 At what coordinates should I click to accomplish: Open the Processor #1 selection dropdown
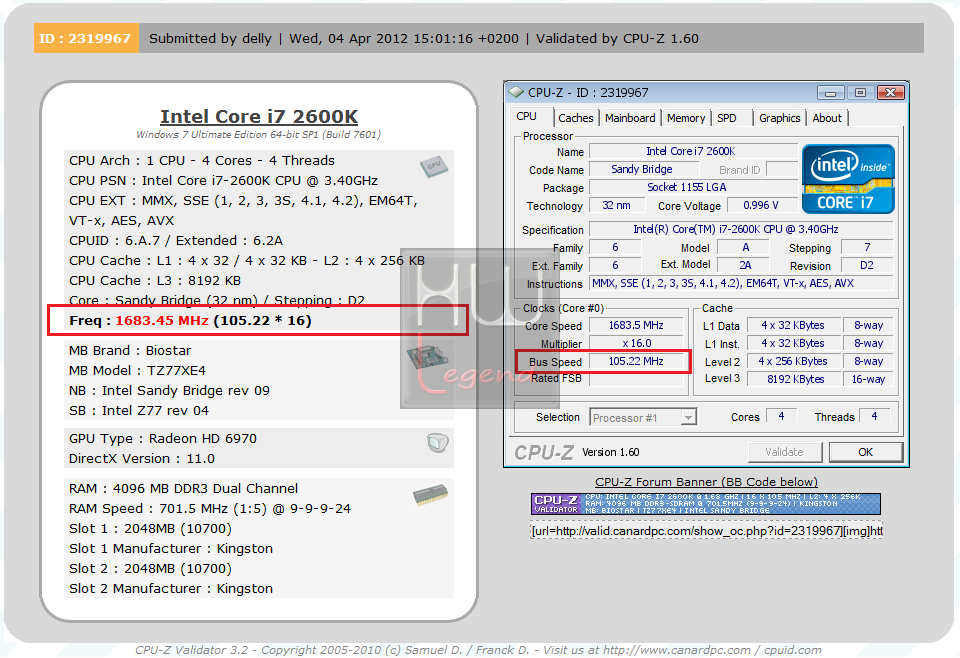pos(643,417)
